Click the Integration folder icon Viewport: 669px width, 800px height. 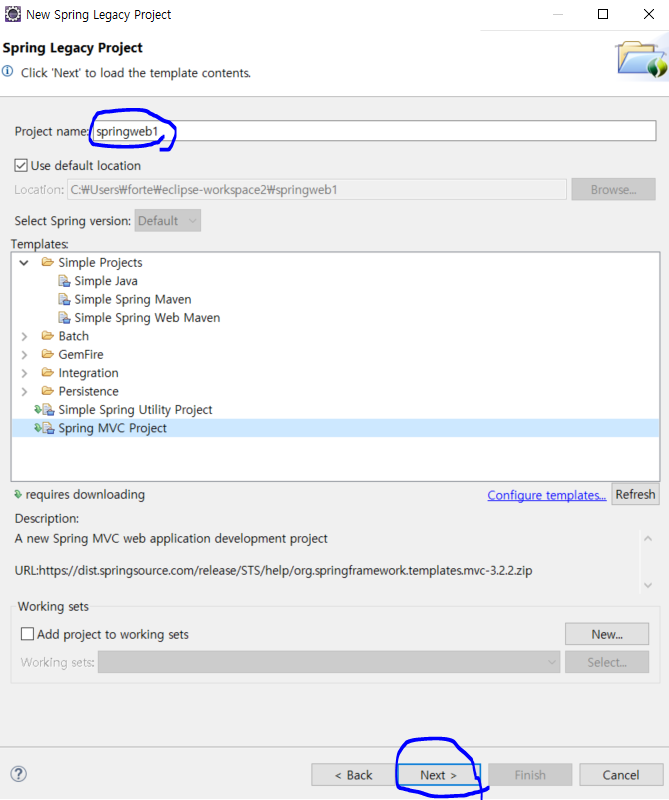click(x=47, y=372)
